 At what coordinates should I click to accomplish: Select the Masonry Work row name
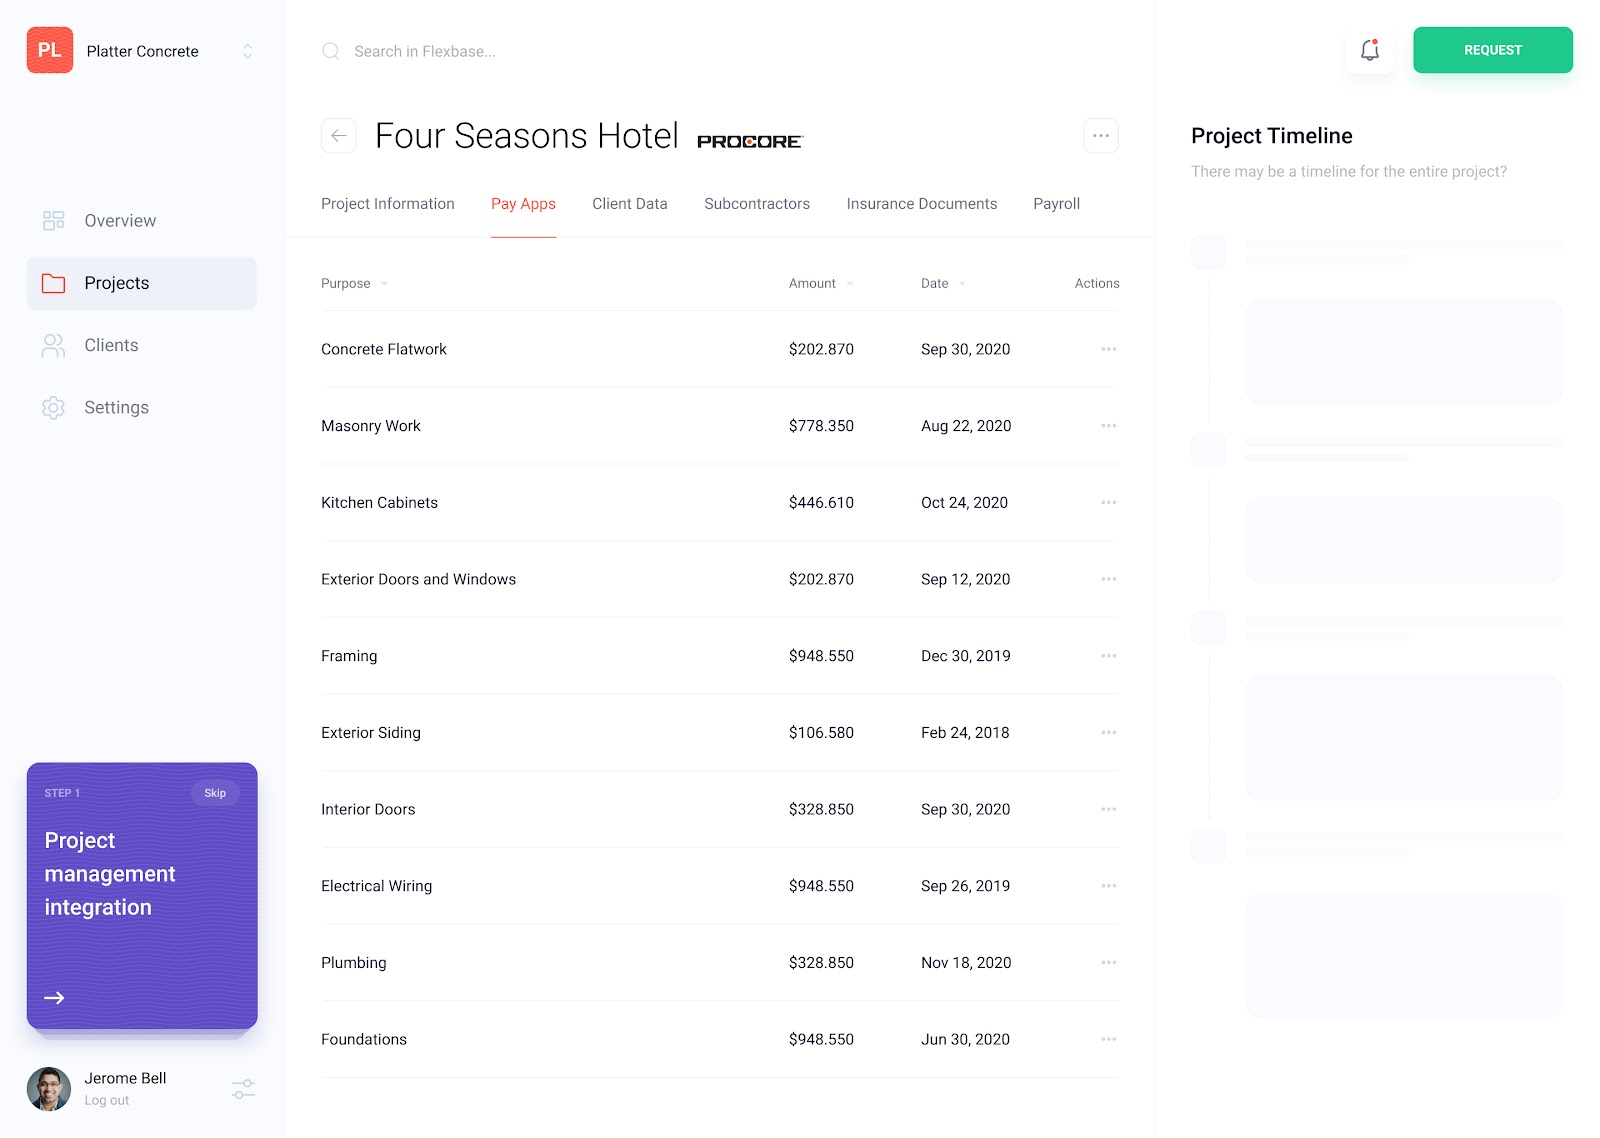(x=371, y=426)
